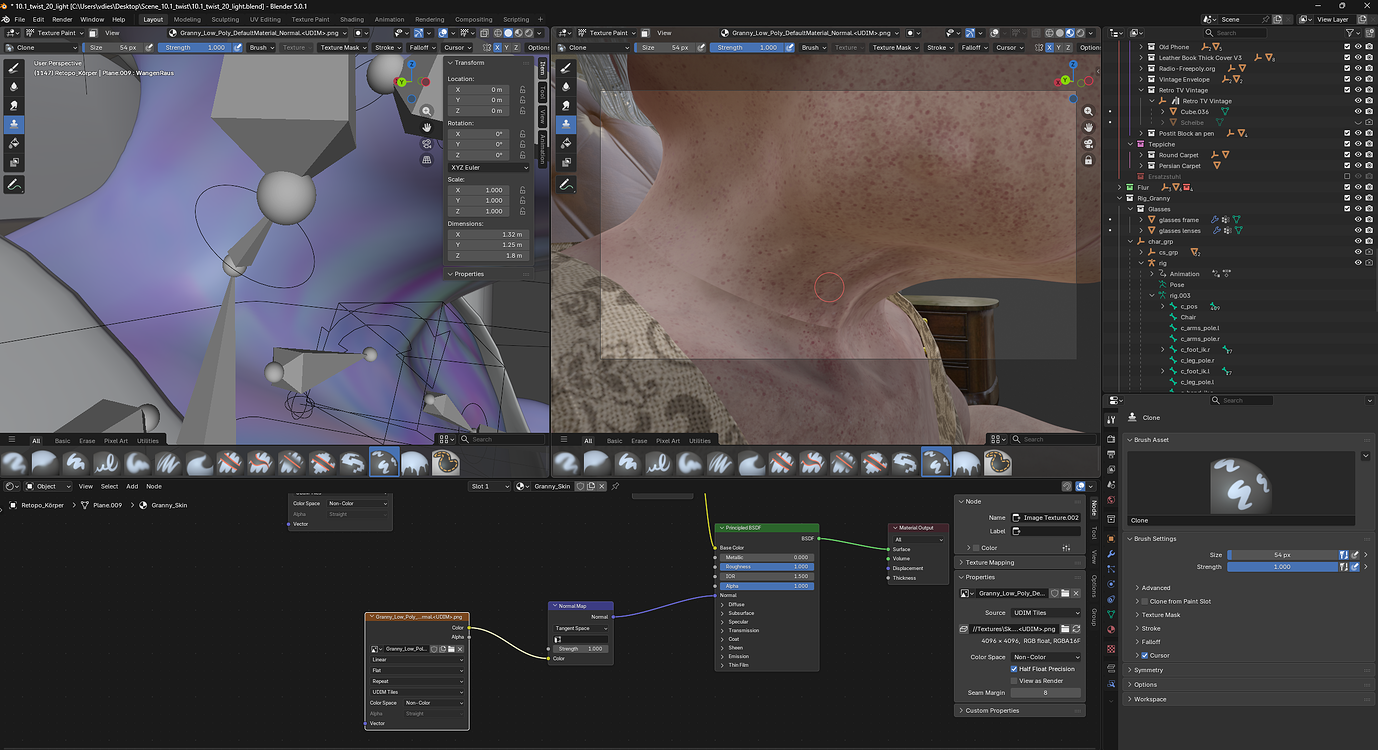Click the lock camera icon in right viewport
Viewport: 1378px width, 750px height.
[x=1089, y=160]
